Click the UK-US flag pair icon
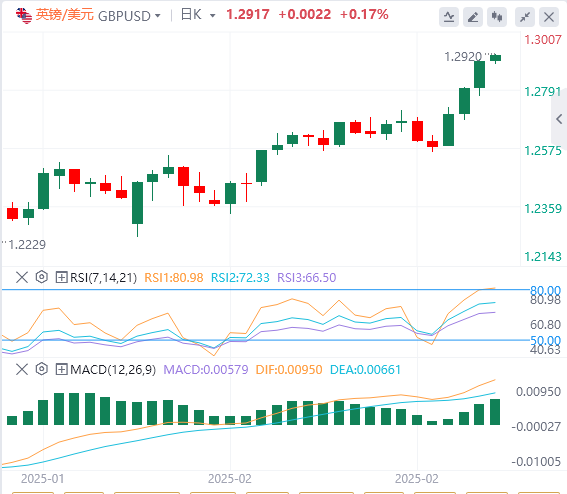 tap(24, 16)
